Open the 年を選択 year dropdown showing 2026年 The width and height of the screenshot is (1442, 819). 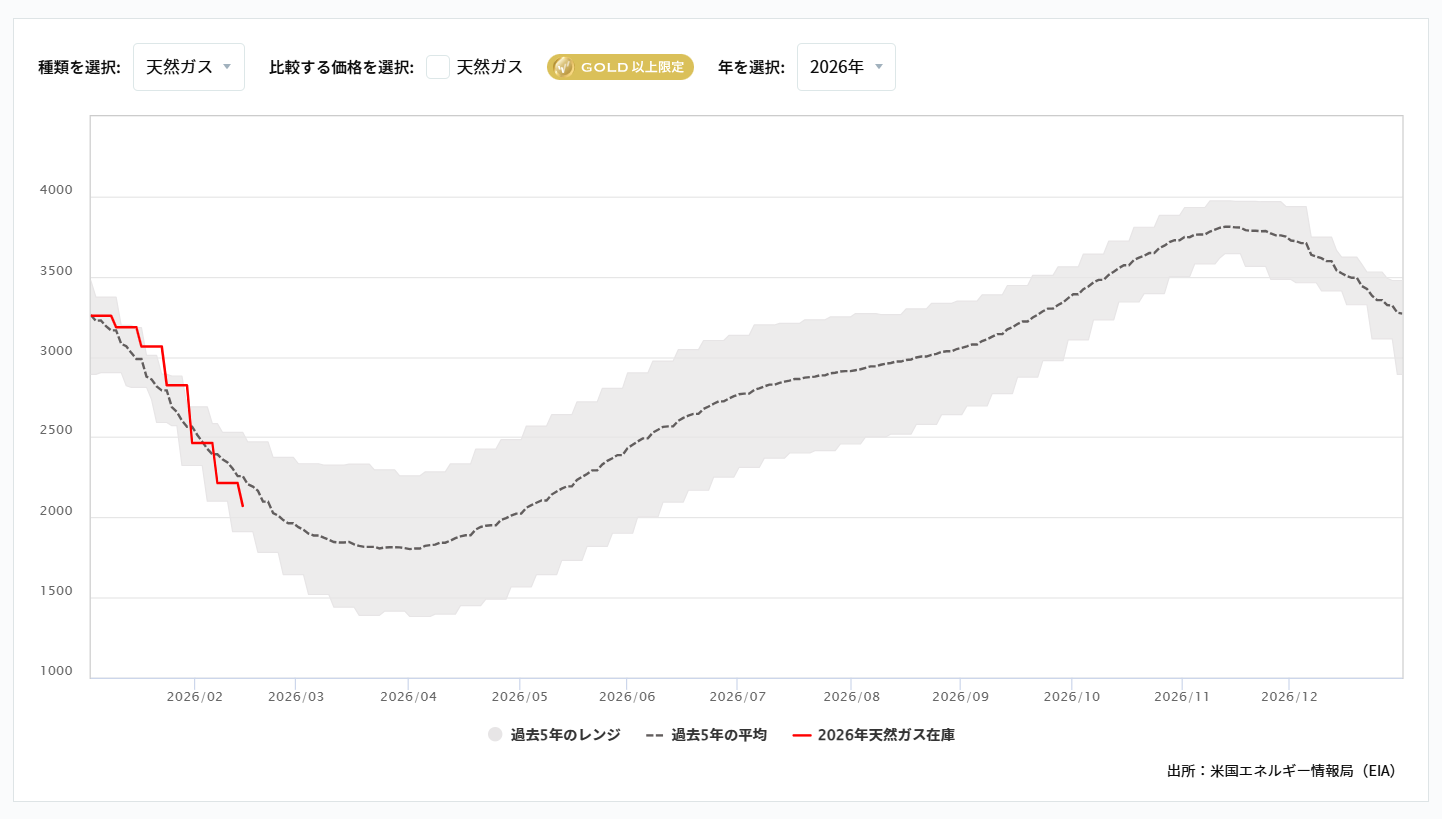click(x=846, y=66)
